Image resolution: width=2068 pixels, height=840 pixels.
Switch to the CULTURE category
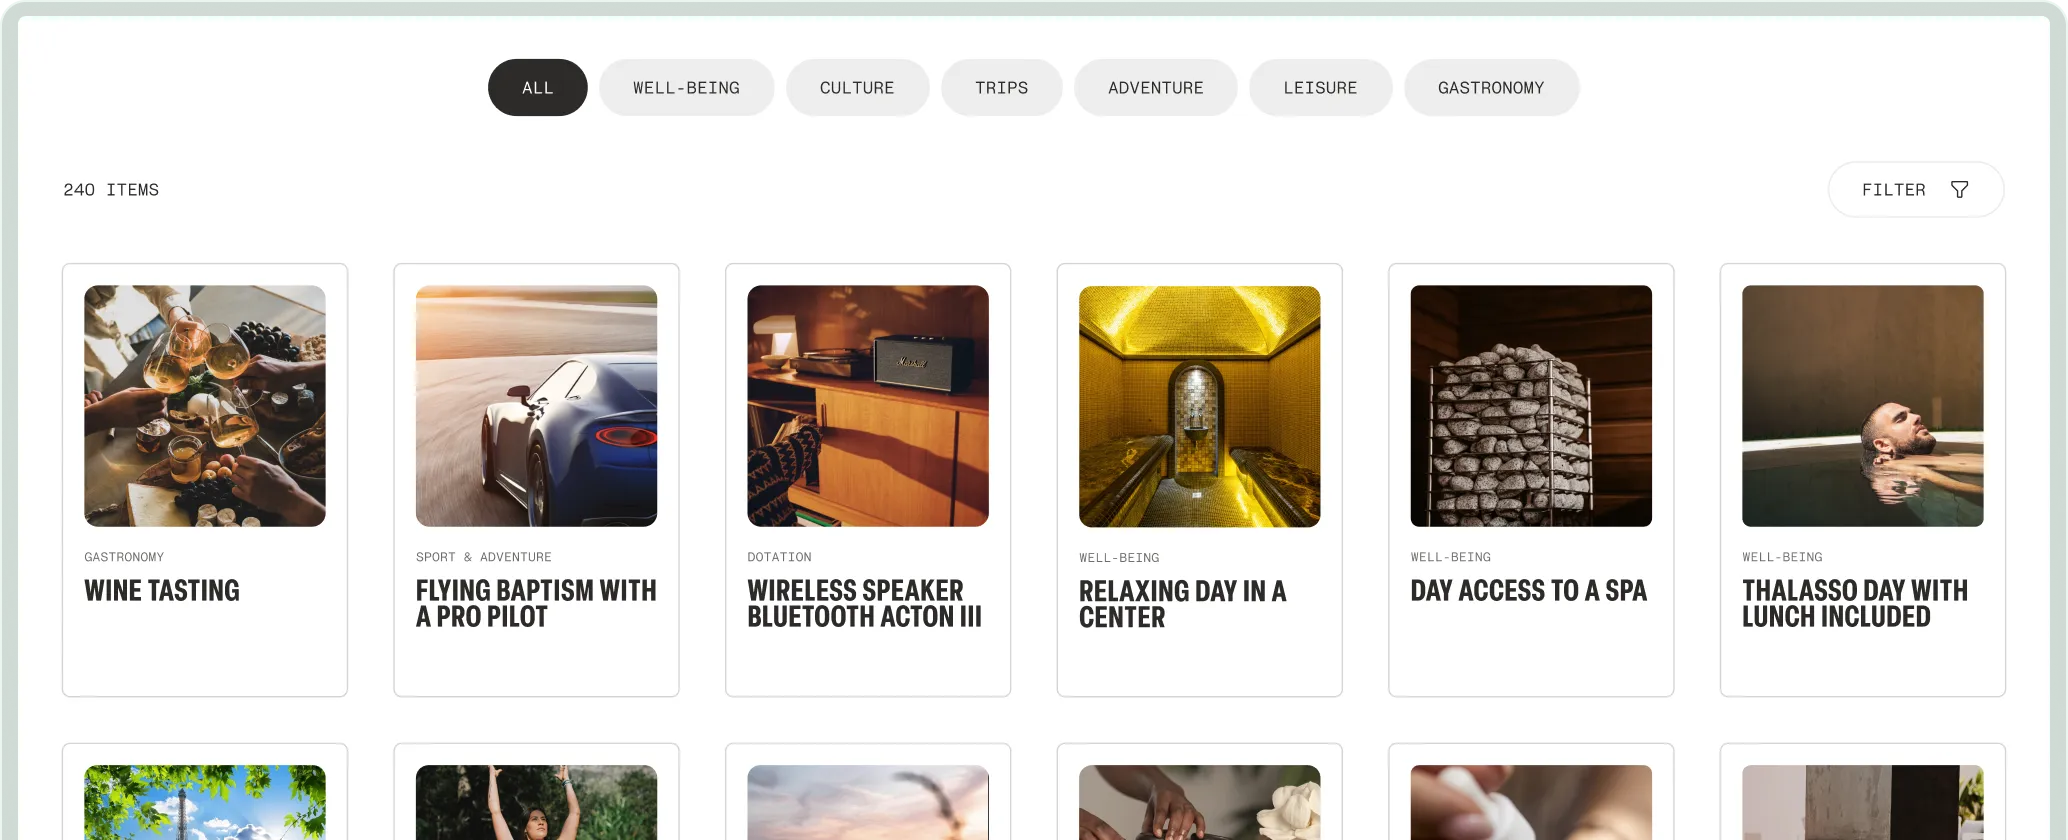858,88
